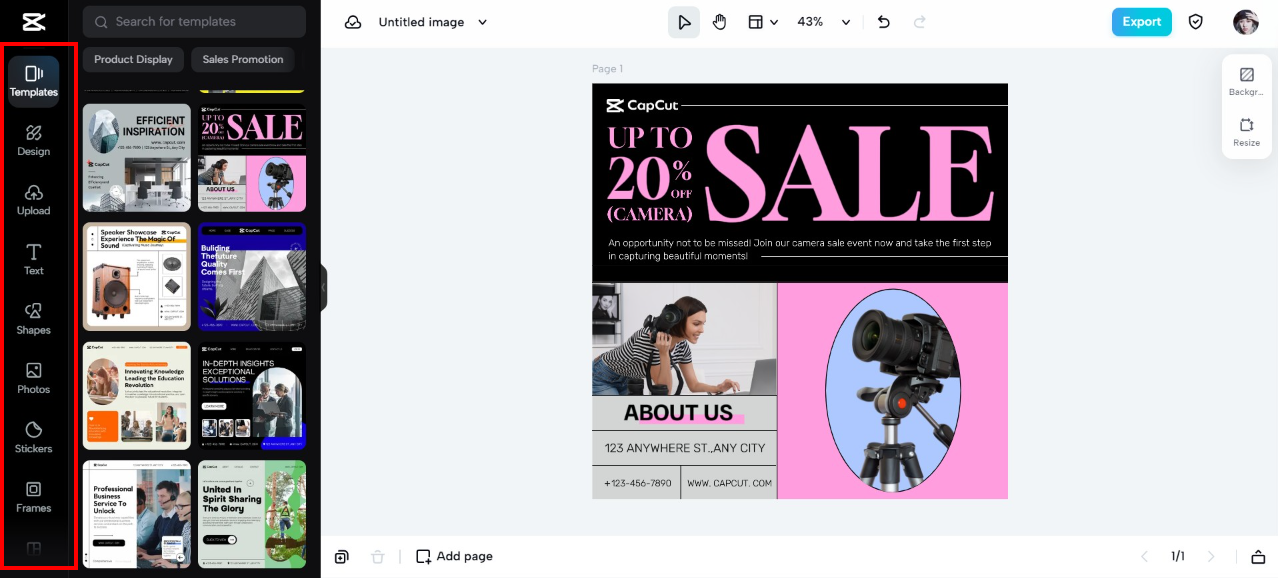The height and width of the screenshot is (578, 1278).
Task: Select the hand pan tool
Action: click(720, 22)
